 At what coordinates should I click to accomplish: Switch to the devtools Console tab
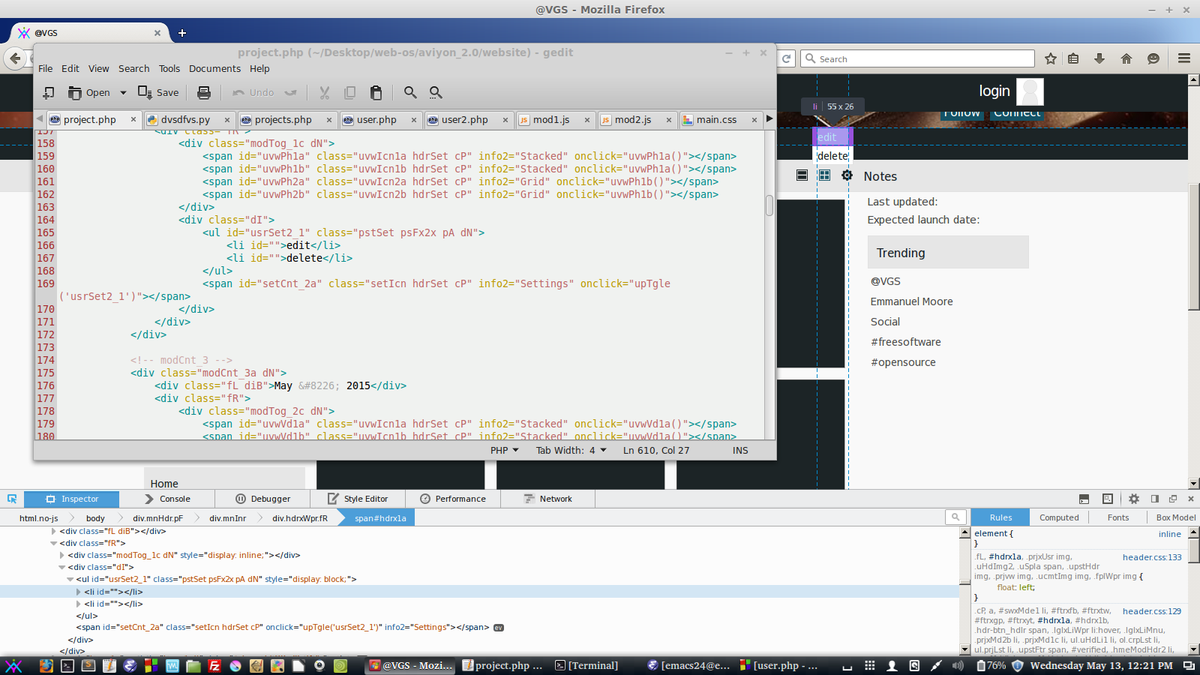[x=167, y=498]
